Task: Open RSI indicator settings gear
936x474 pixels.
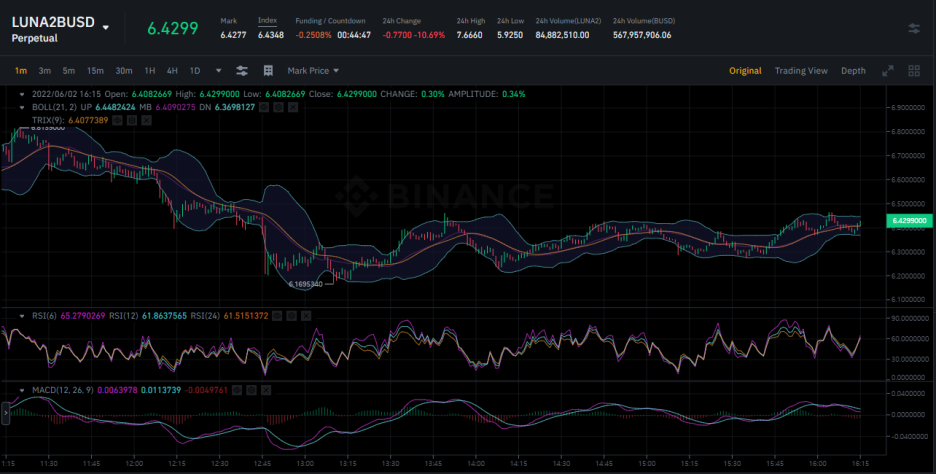Action: coord(292,316)
